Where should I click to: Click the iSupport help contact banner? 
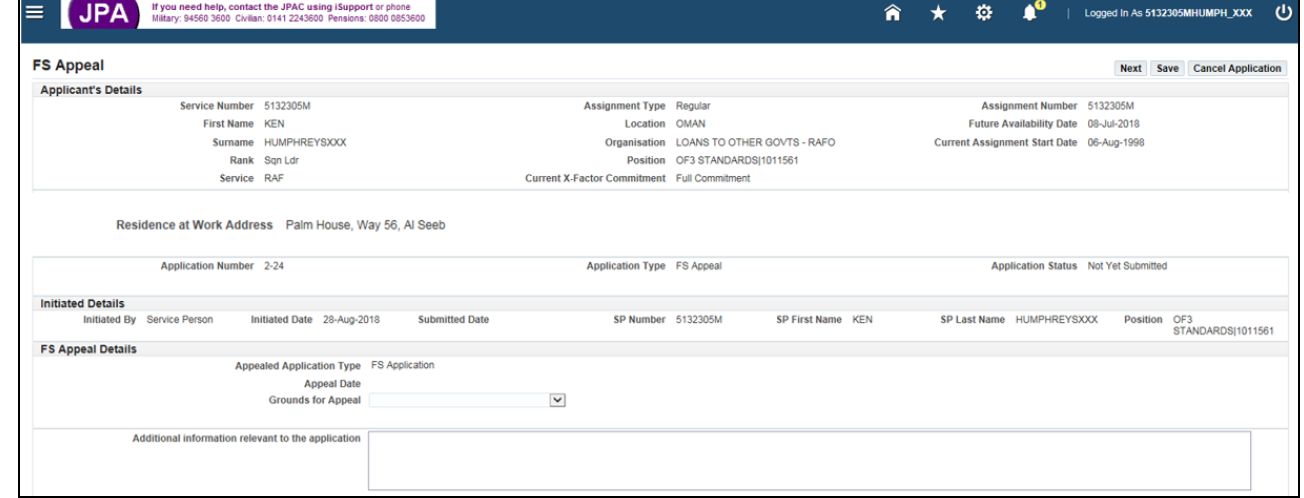[x=288, y=13]
